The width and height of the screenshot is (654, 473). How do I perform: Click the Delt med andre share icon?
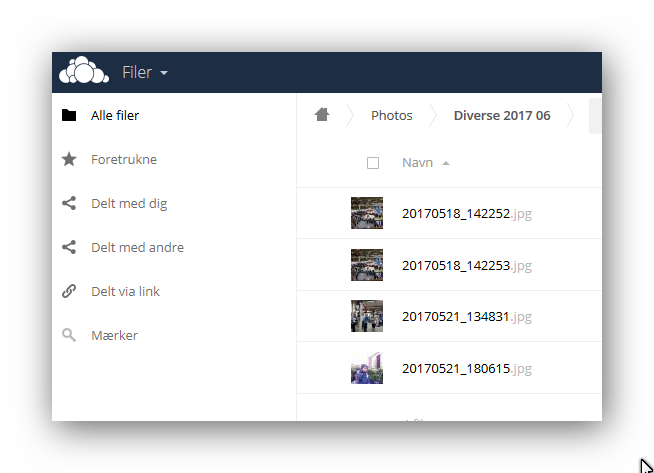pyautogui.click(x=69, y=247)
